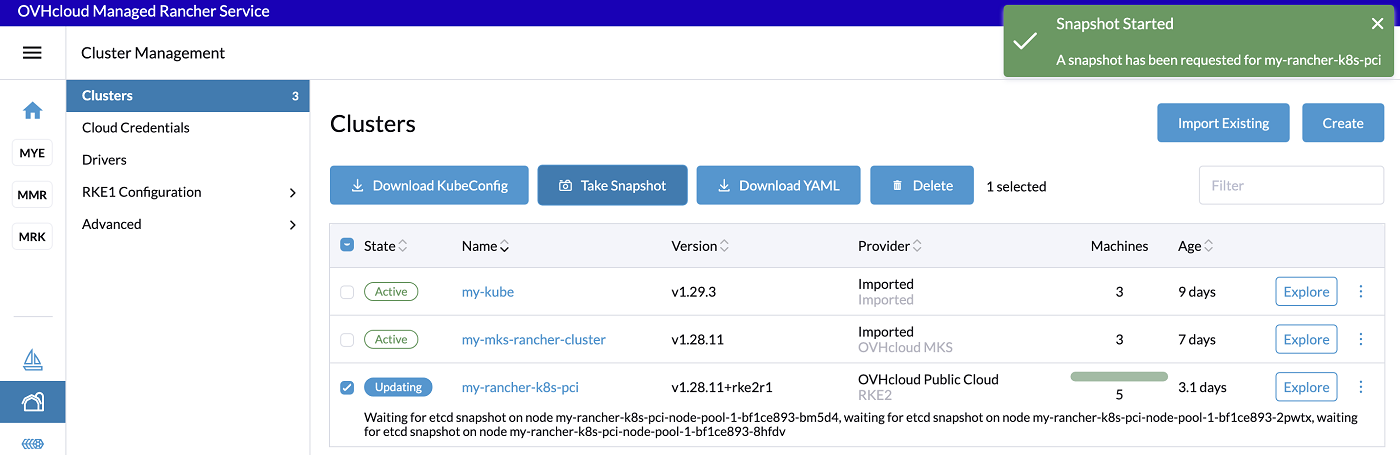Click the Take Snapshot button
This screenshot has height=455, width=1400.
(612, 185)
